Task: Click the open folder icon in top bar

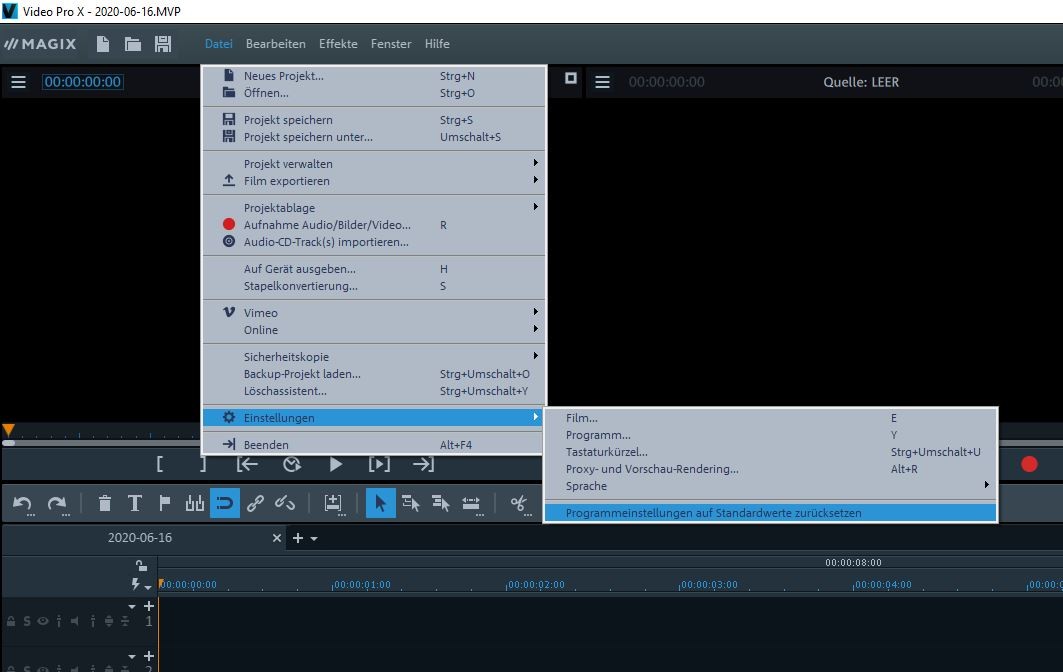Action: point(133,44)
